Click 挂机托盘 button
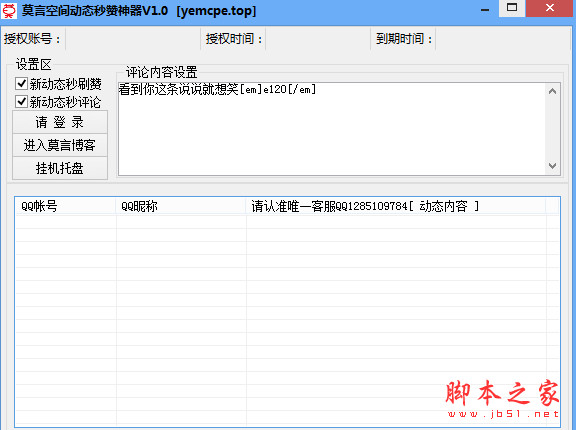Viewport: 576px width, 430px height. pos(60,168)
